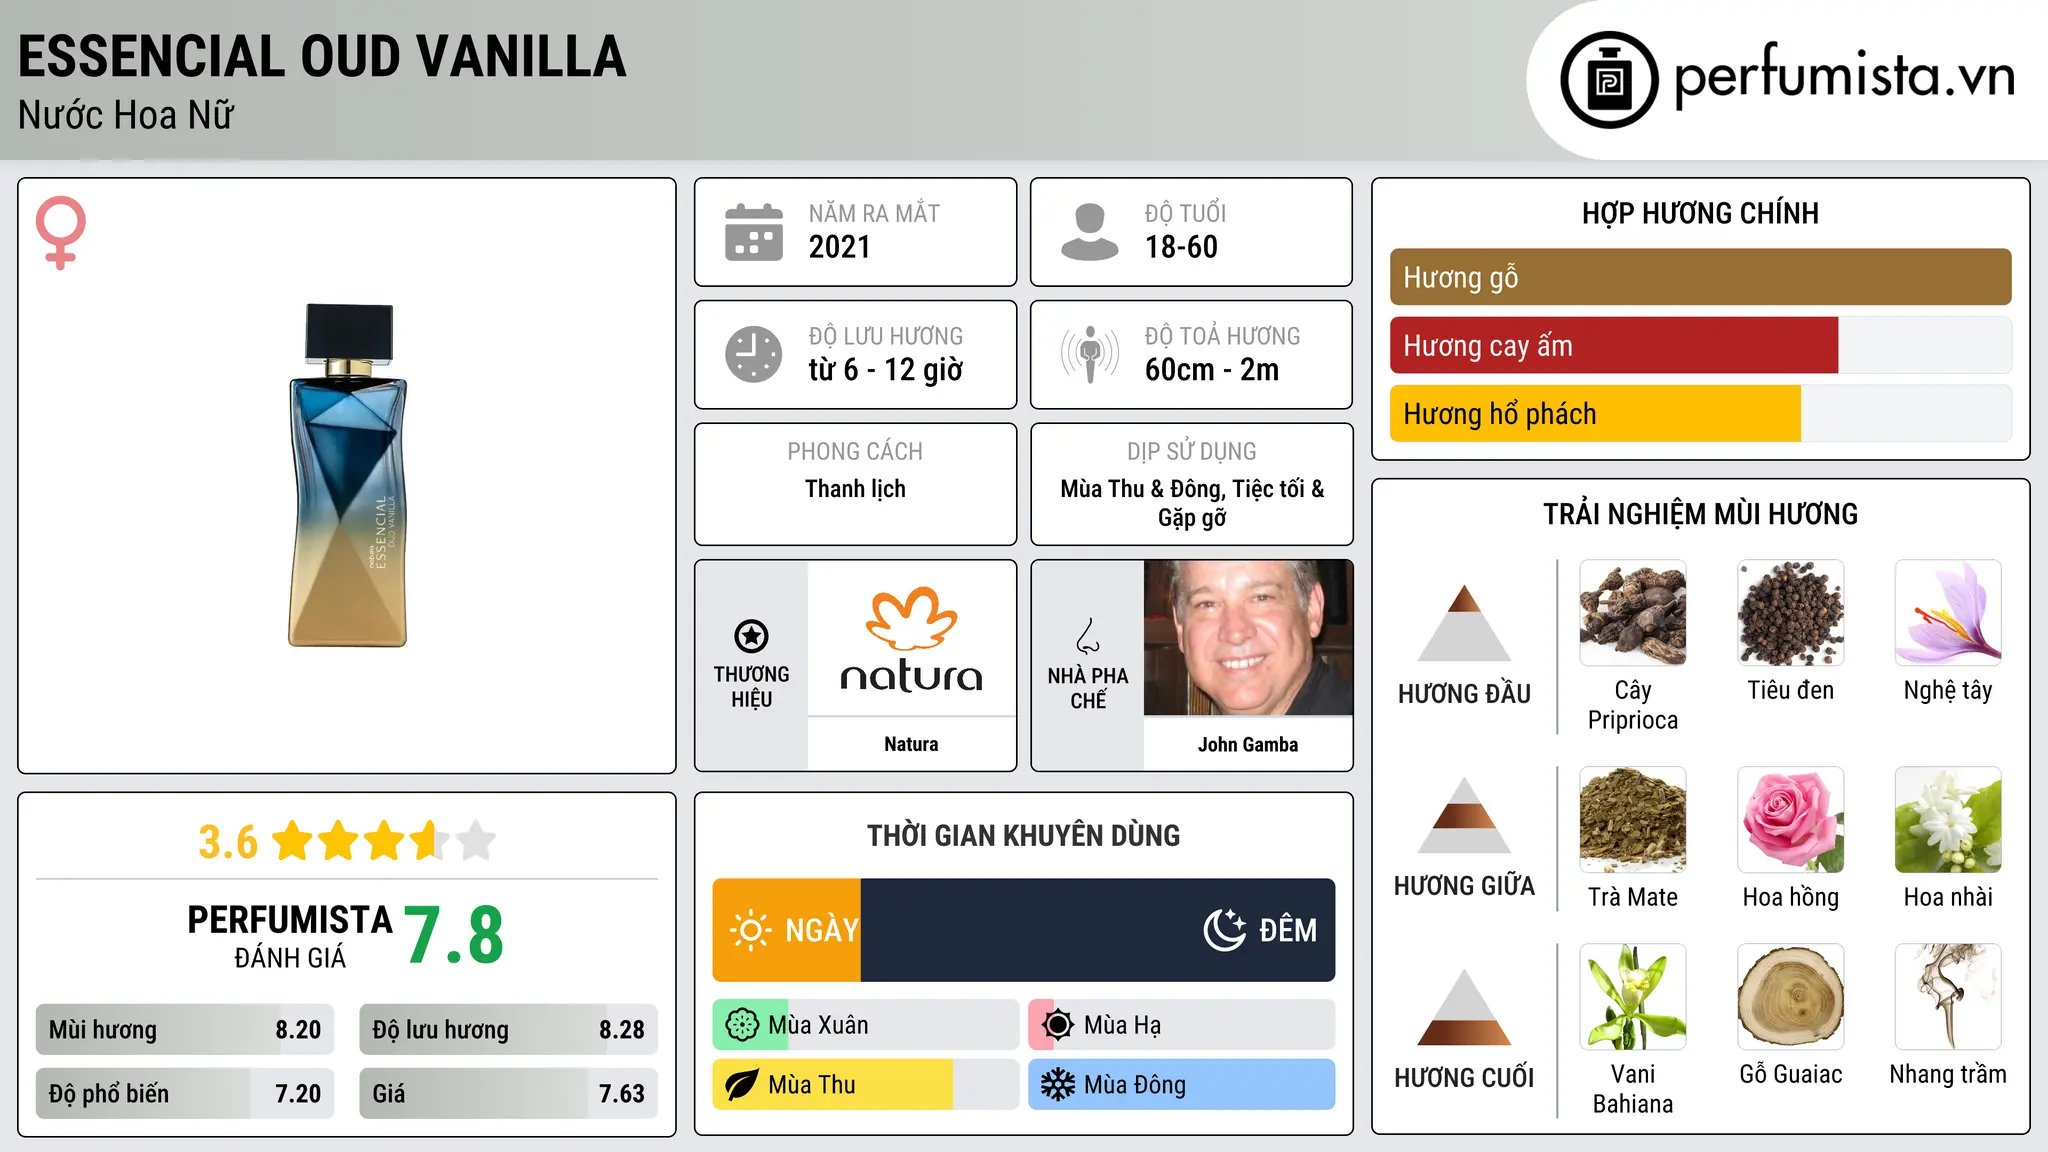Click the style value Thanh lịch
The height and width of the screenshot is (1152, 2048).
point(855,489)
